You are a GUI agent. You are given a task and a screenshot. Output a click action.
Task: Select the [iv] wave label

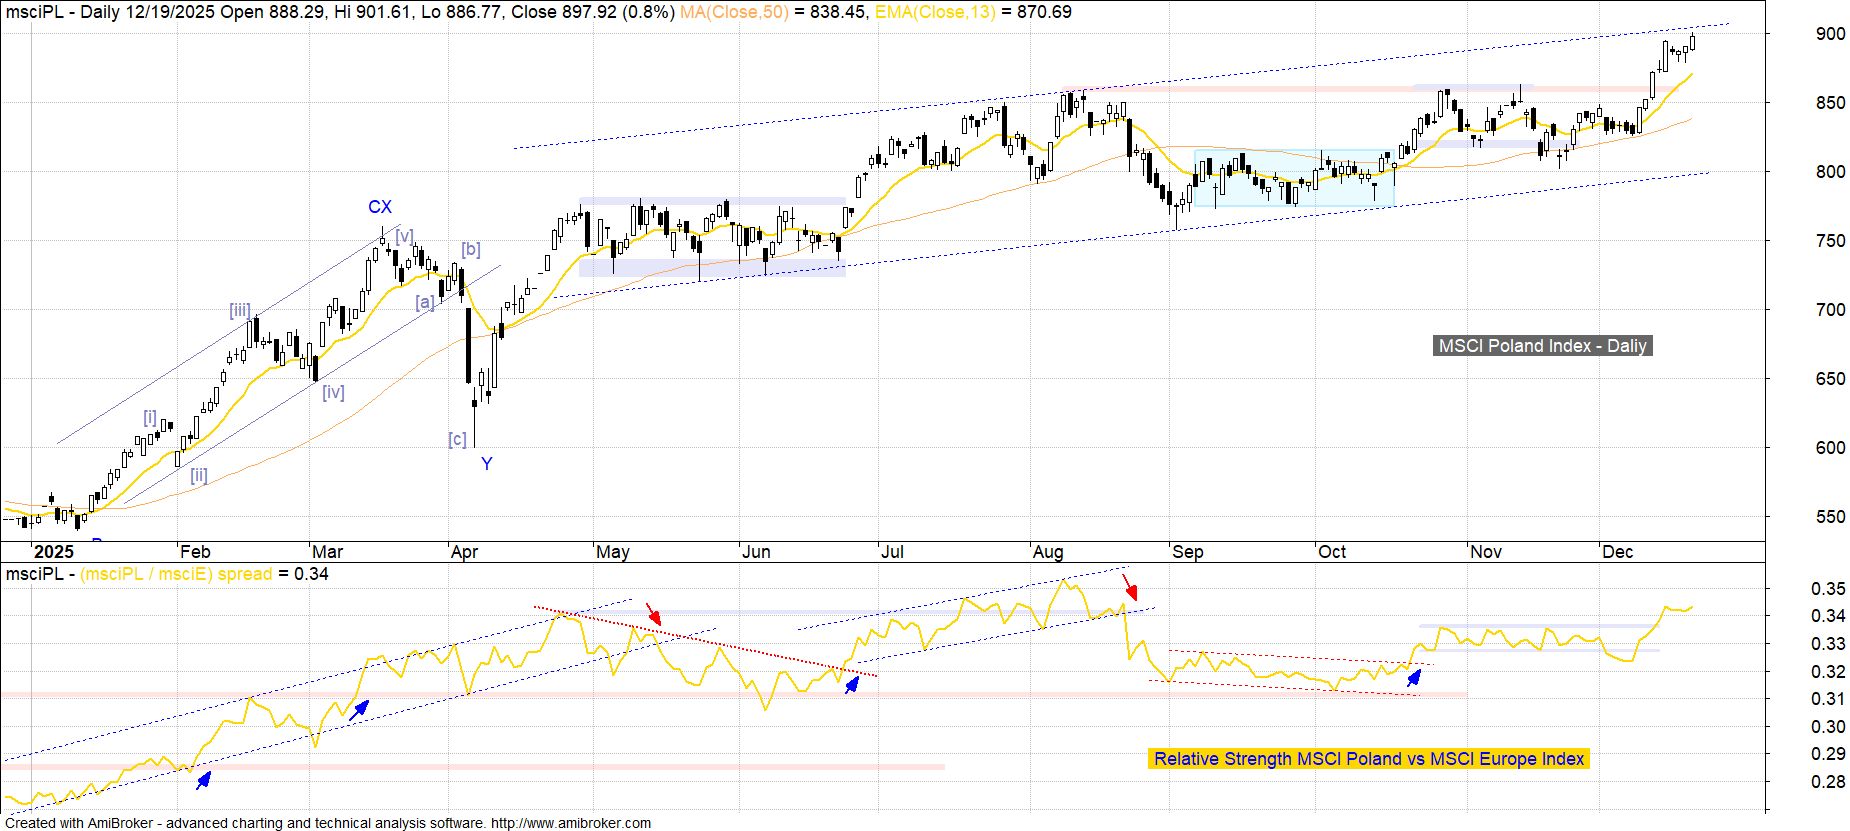(x=333, y=393)
